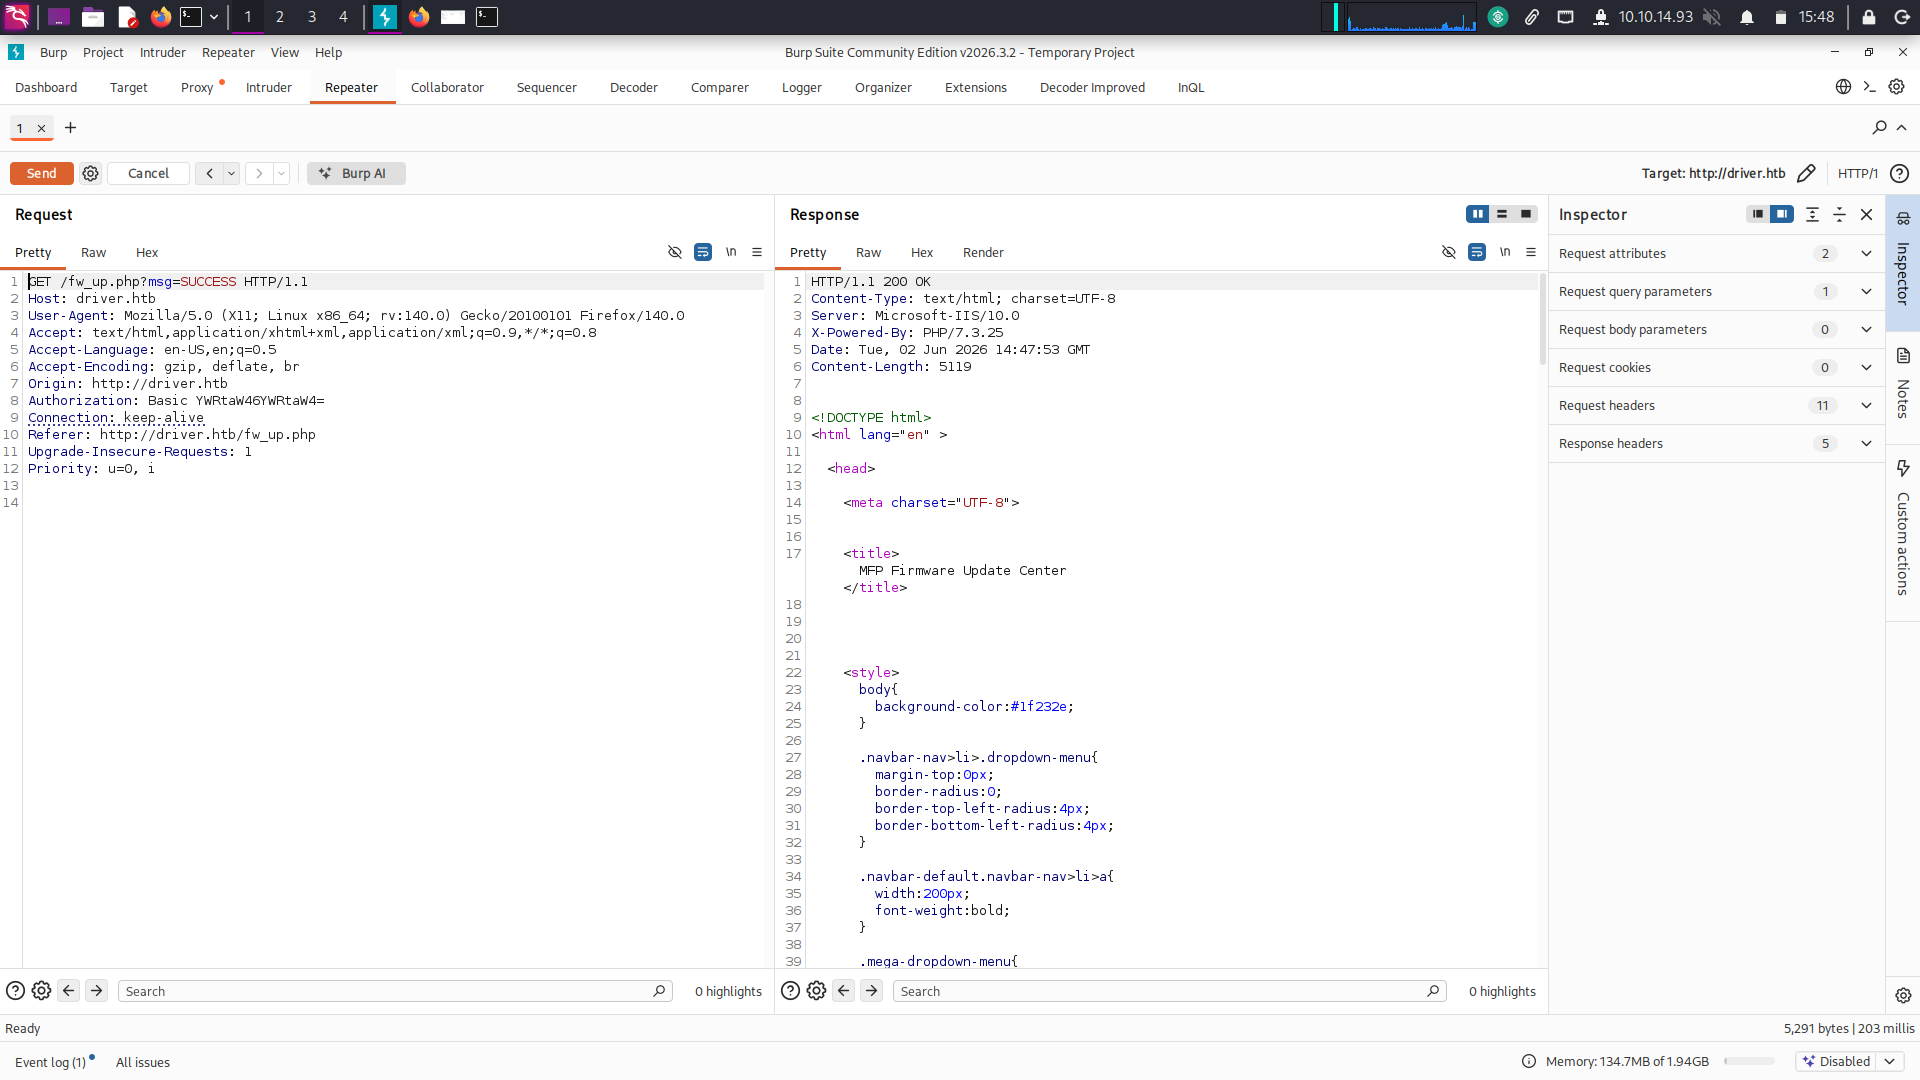The height and width of the screenshot is (1080, 1920).
Task: Toggle hidden characters in Request pane
Action: 675,252
